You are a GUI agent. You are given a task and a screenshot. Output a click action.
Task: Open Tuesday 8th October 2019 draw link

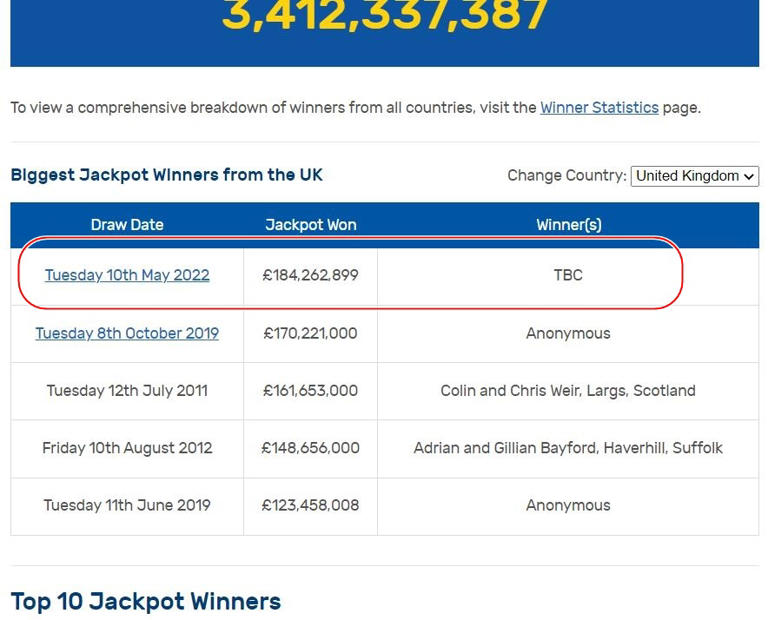pos(127,333)
